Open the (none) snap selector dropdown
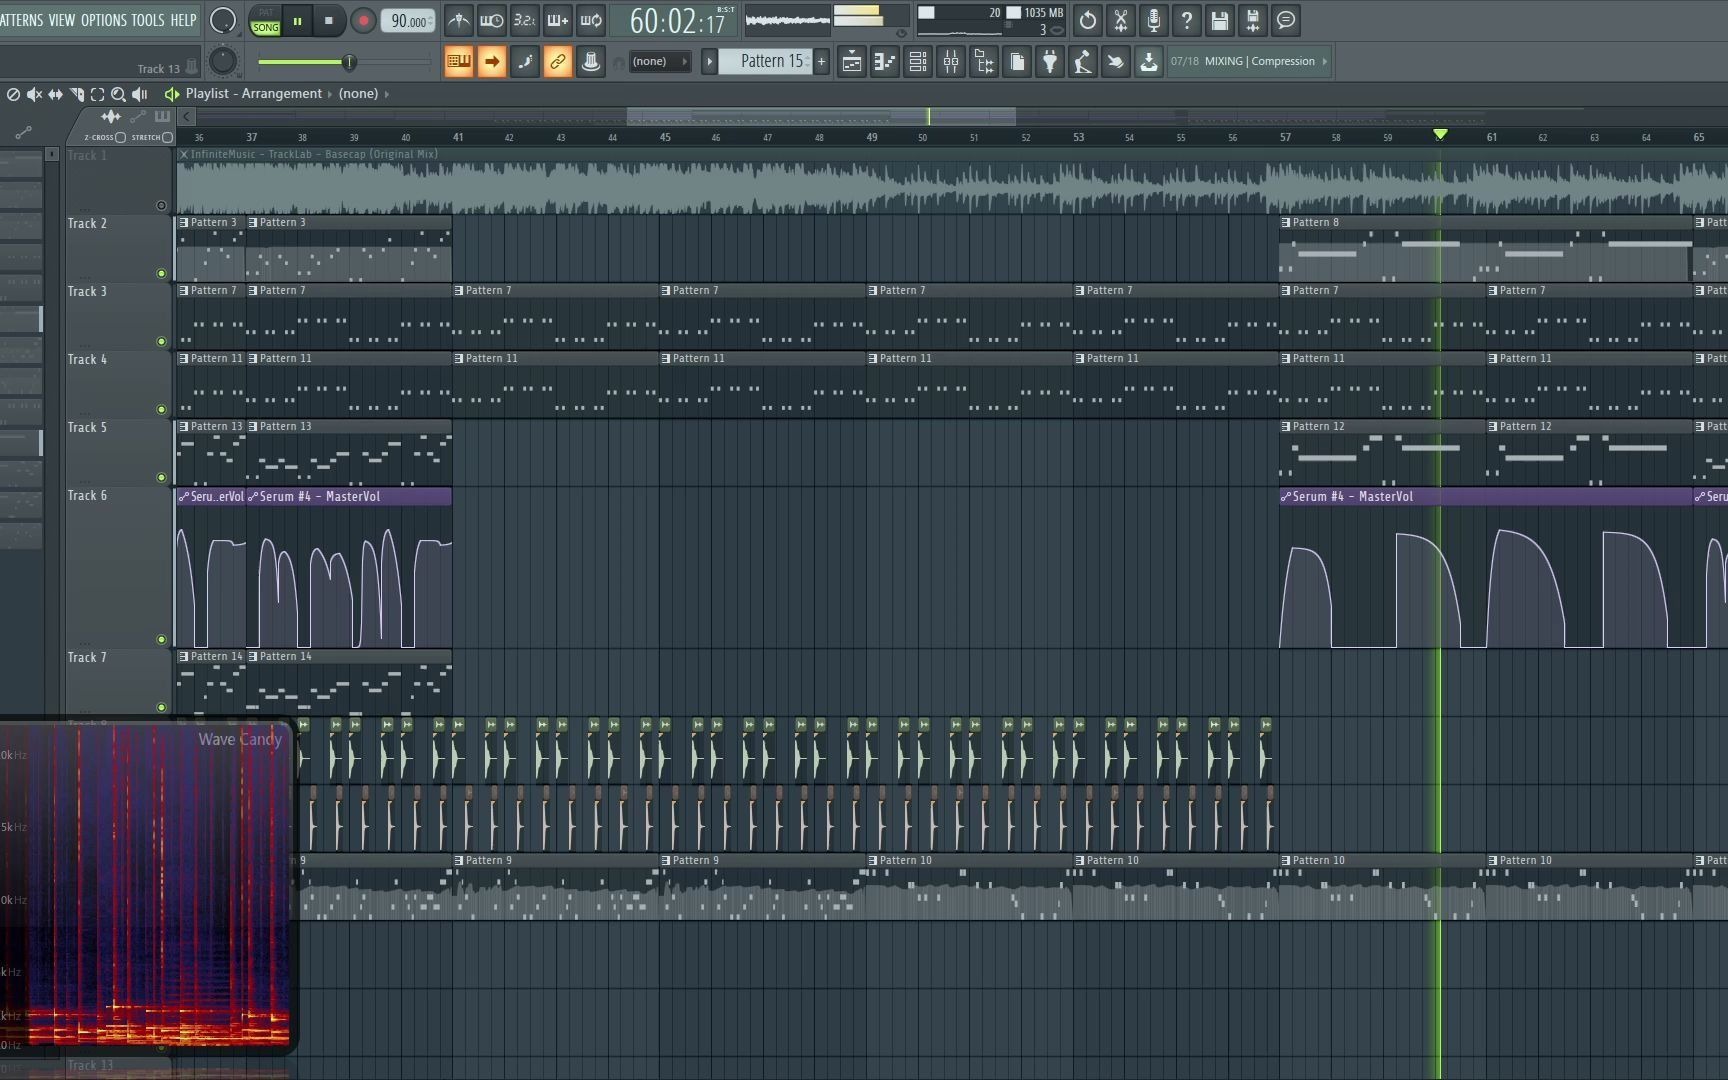Viewport: 1728px width, 1080px height. coord(660,61)
